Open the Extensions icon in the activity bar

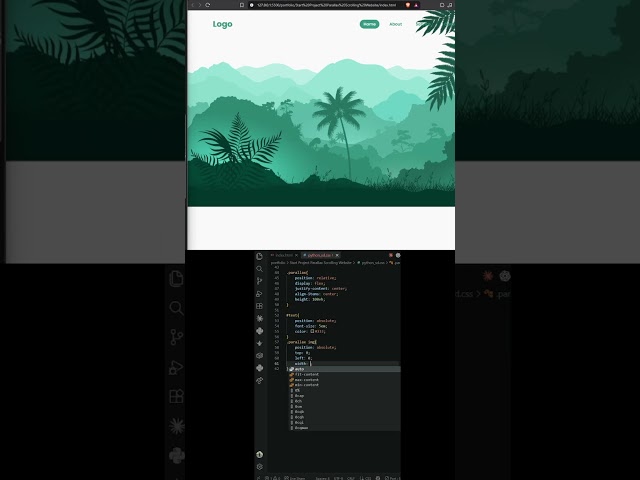259,306
